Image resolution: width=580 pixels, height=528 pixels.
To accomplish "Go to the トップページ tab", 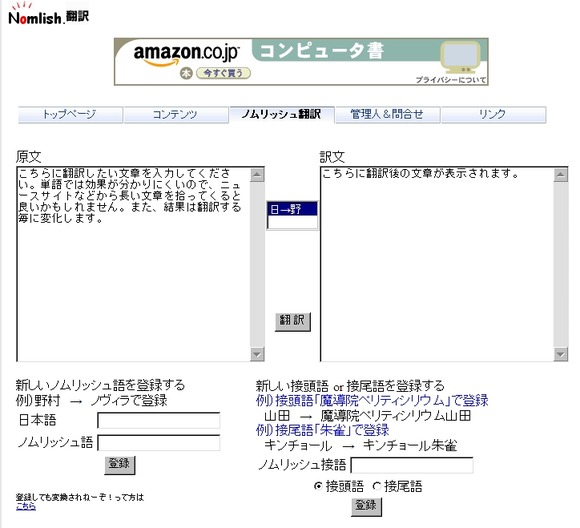I will [70, 114].
